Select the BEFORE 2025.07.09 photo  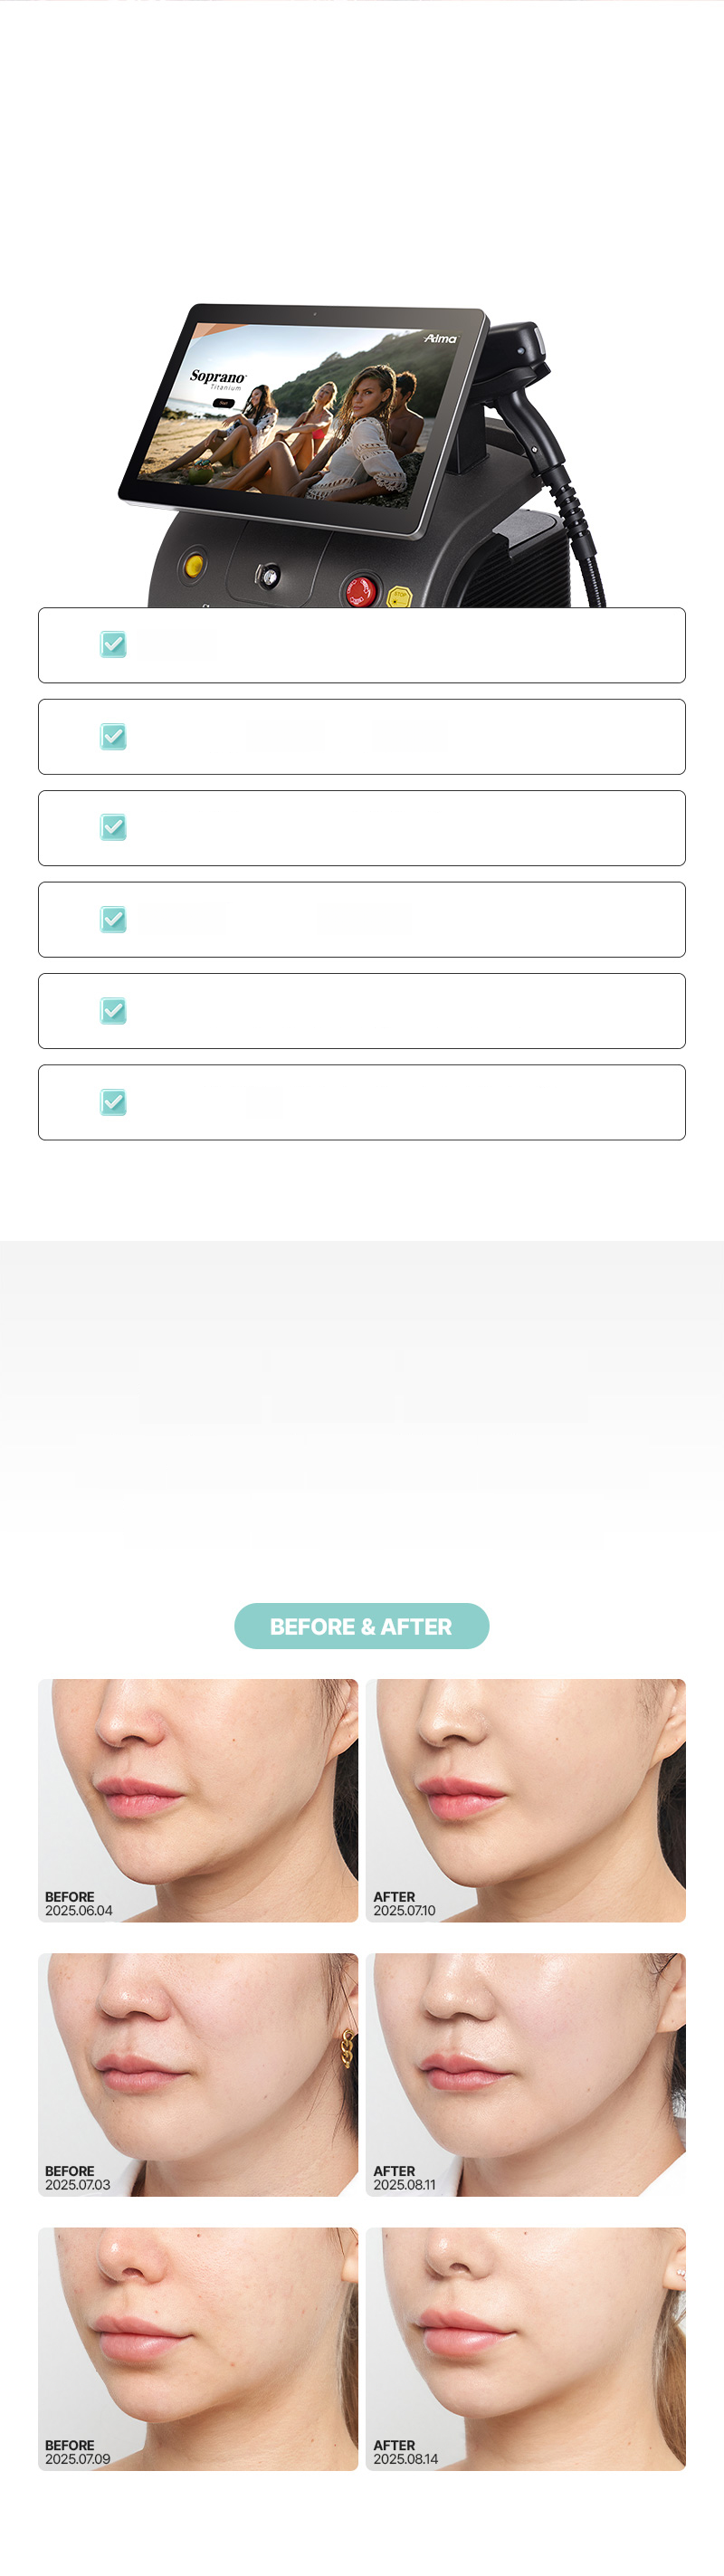198,2348
